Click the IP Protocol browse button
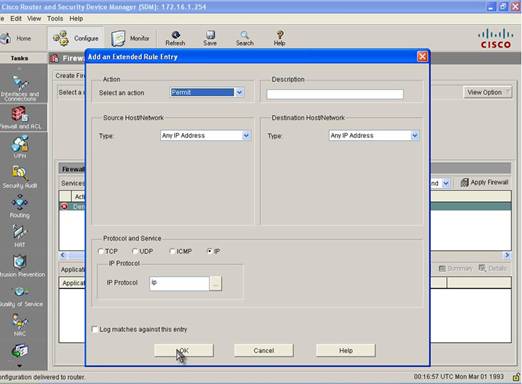This screenshot has width=522, height=384. pyautogui.click(x=215, y=283)
